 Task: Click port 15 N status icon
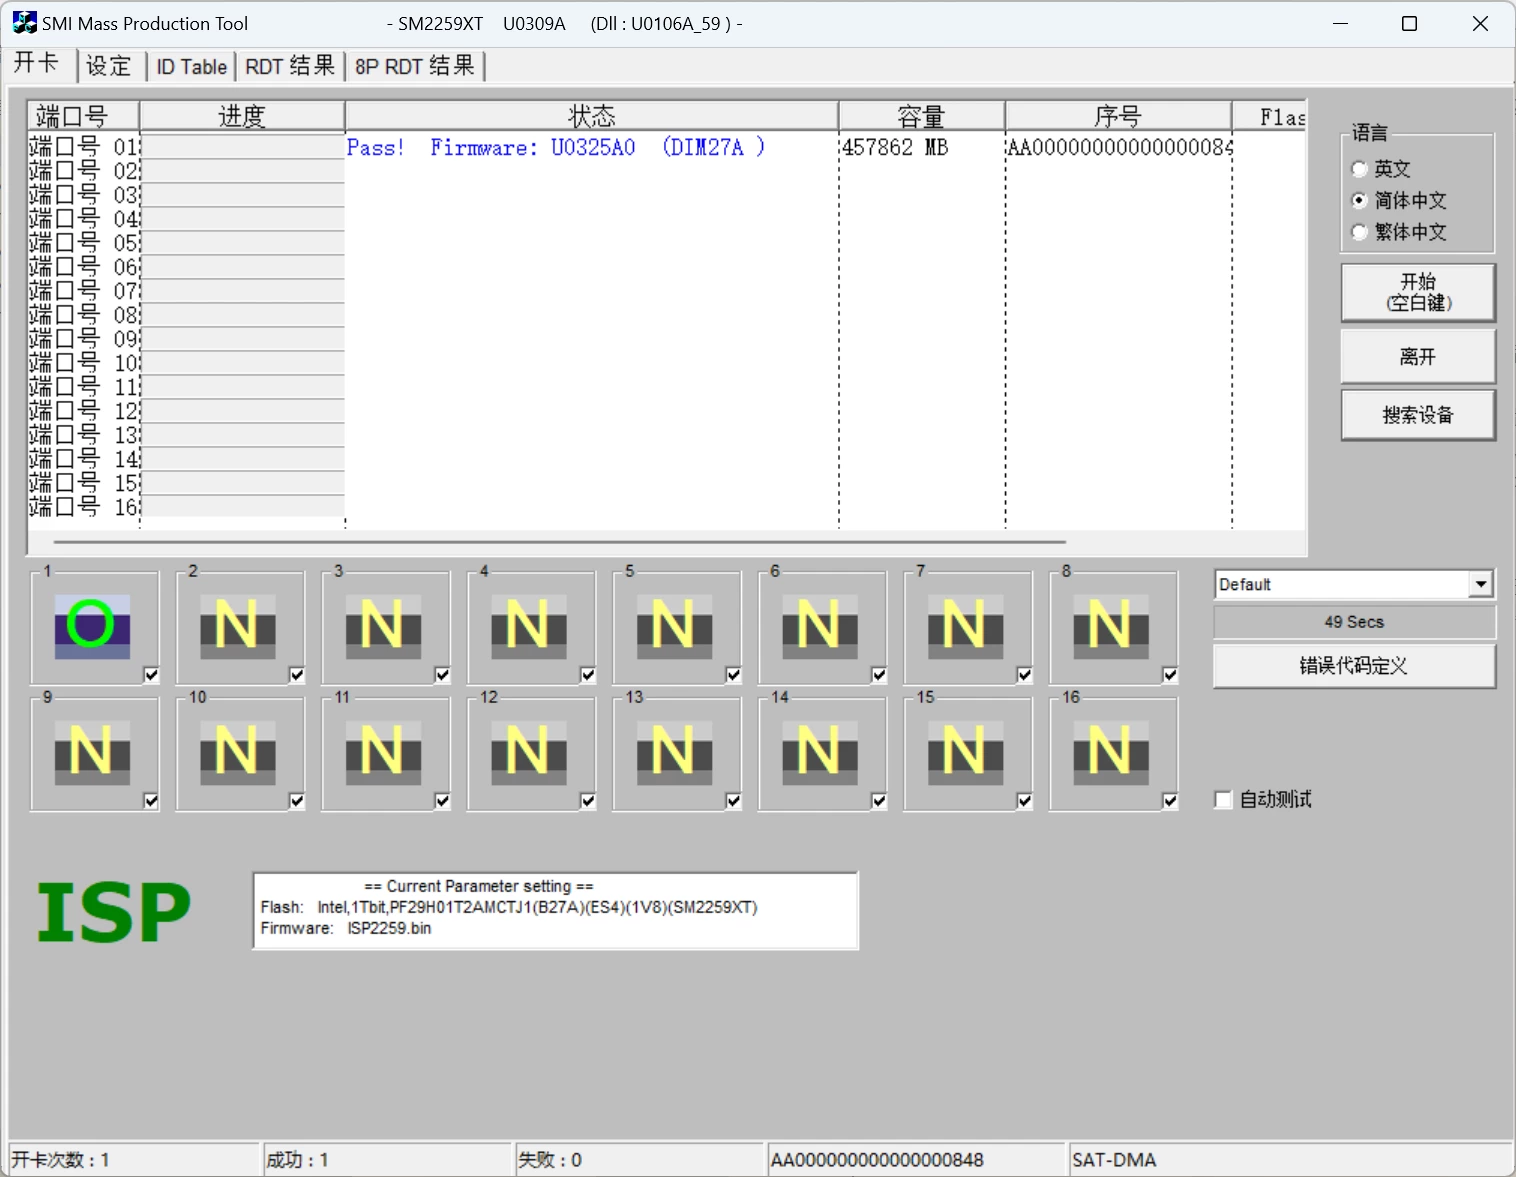(x=965, y=753)
